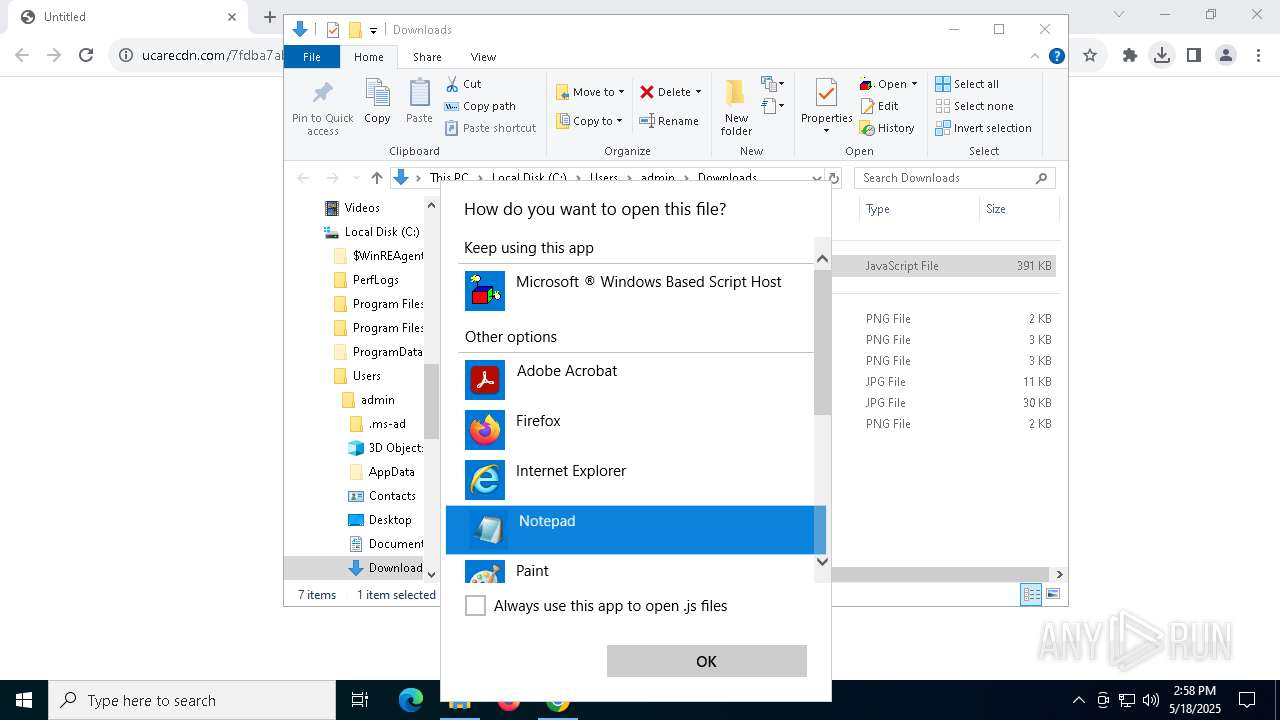
Task: Switch to the Share ribbon tab
Action: pos(427,57)
